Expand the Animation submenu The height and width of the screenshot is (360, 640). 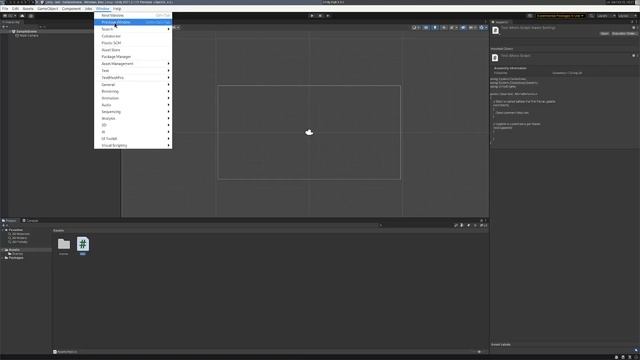[133, 98]
